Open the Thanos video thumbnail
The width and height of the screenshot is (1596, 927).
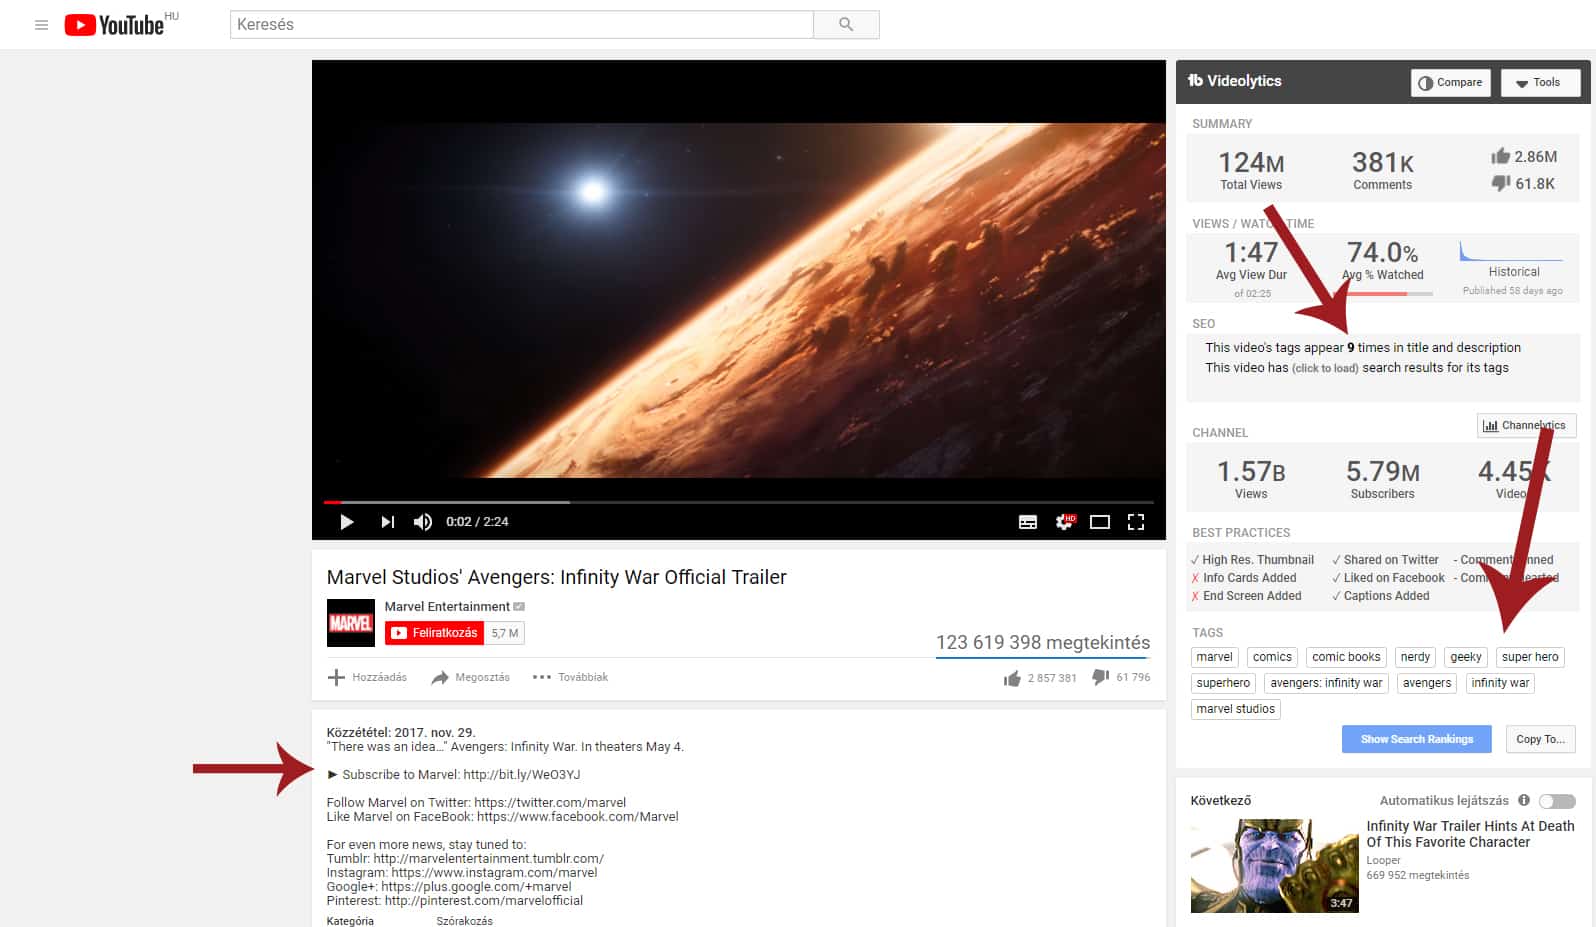(1275, 866)
